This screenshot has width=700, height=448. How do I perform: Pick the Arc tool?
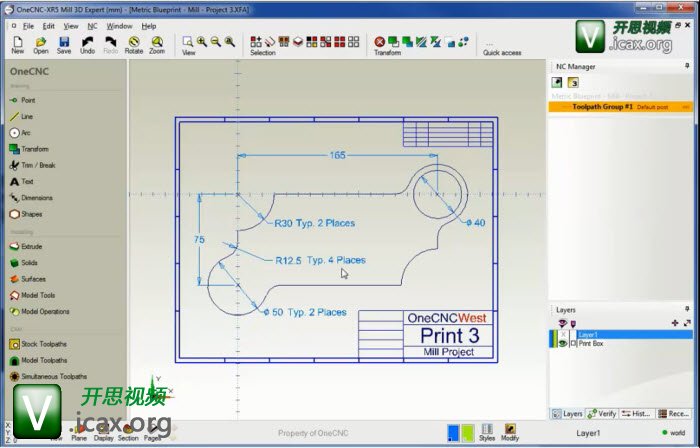tap(20, 133)
